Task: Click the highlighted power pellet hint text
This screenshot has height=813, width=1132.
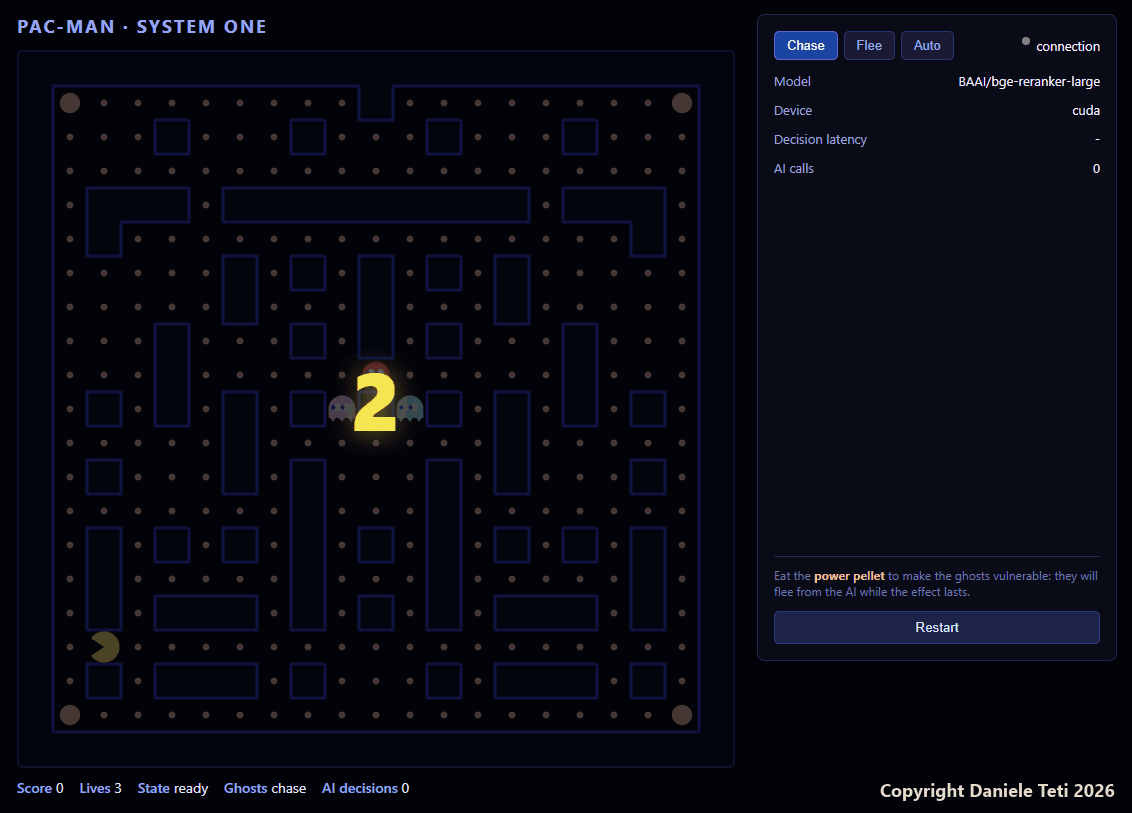Action: 849,576
